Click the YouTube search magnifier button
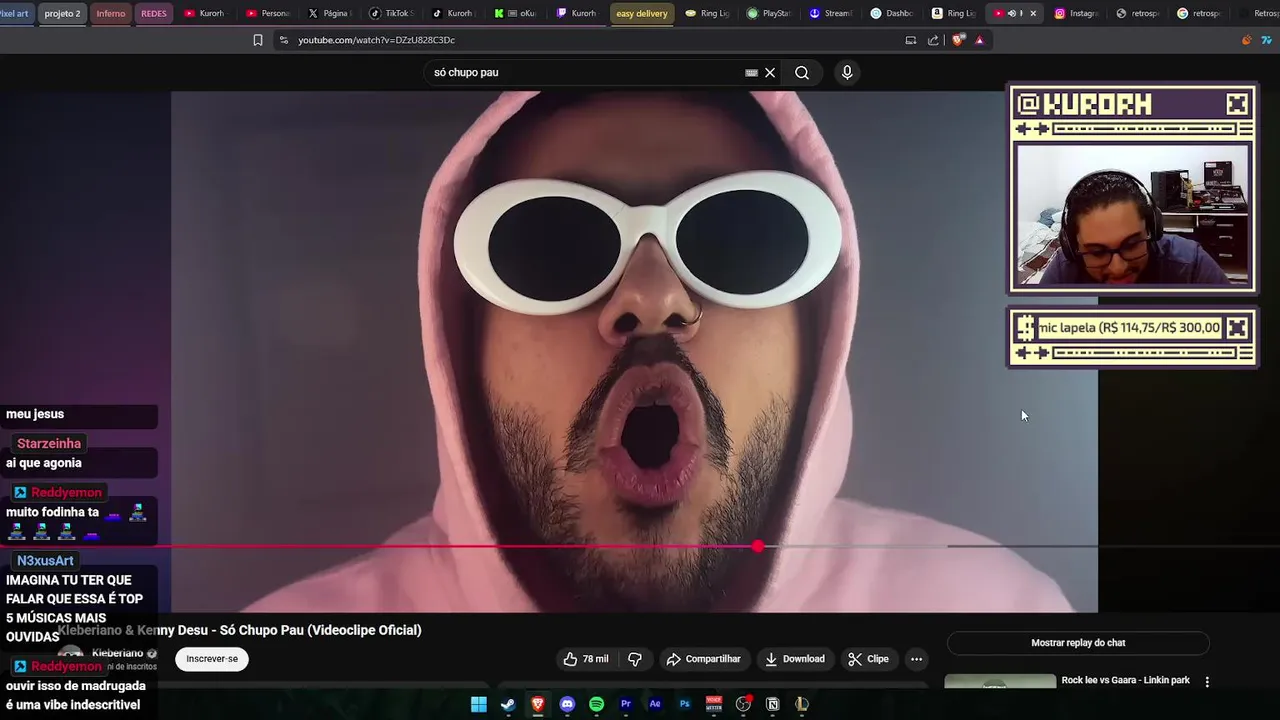This screenshot has height=720, width=1280. tap(802, 72)
